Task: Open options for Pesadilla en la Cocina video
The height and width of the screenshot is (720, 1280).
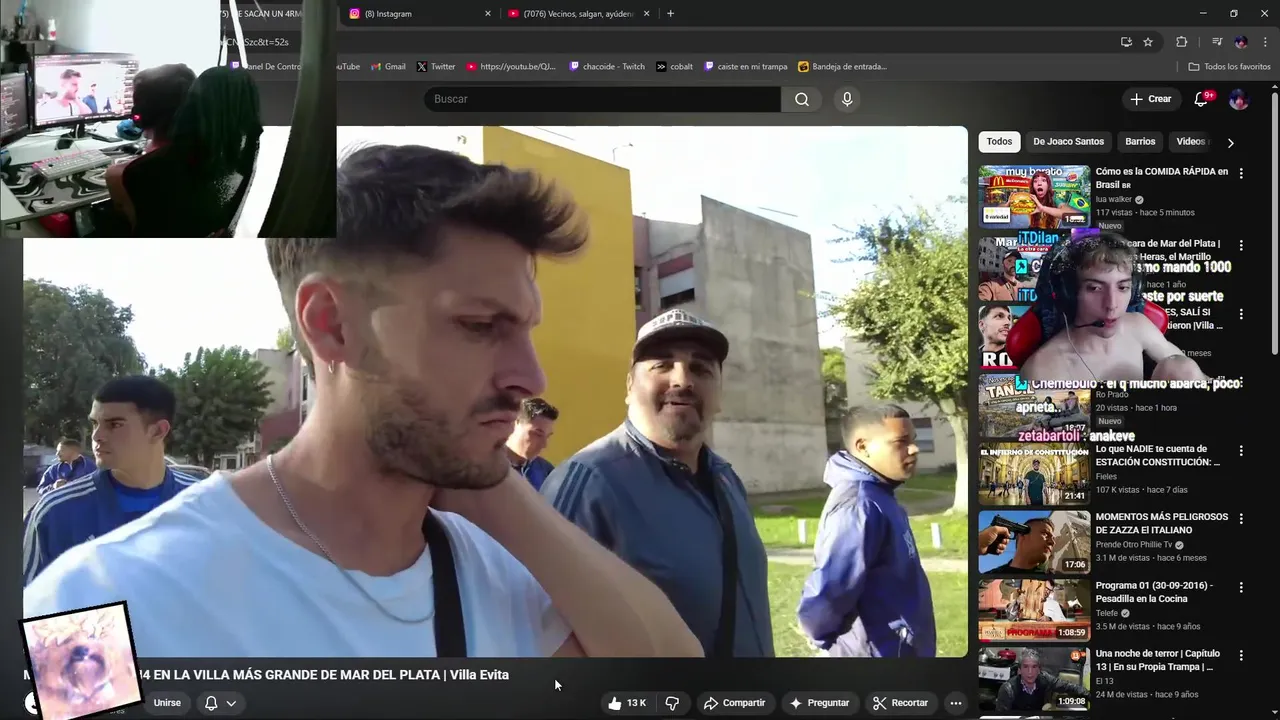Action: pyautogui.click(x=1241, y=587)
